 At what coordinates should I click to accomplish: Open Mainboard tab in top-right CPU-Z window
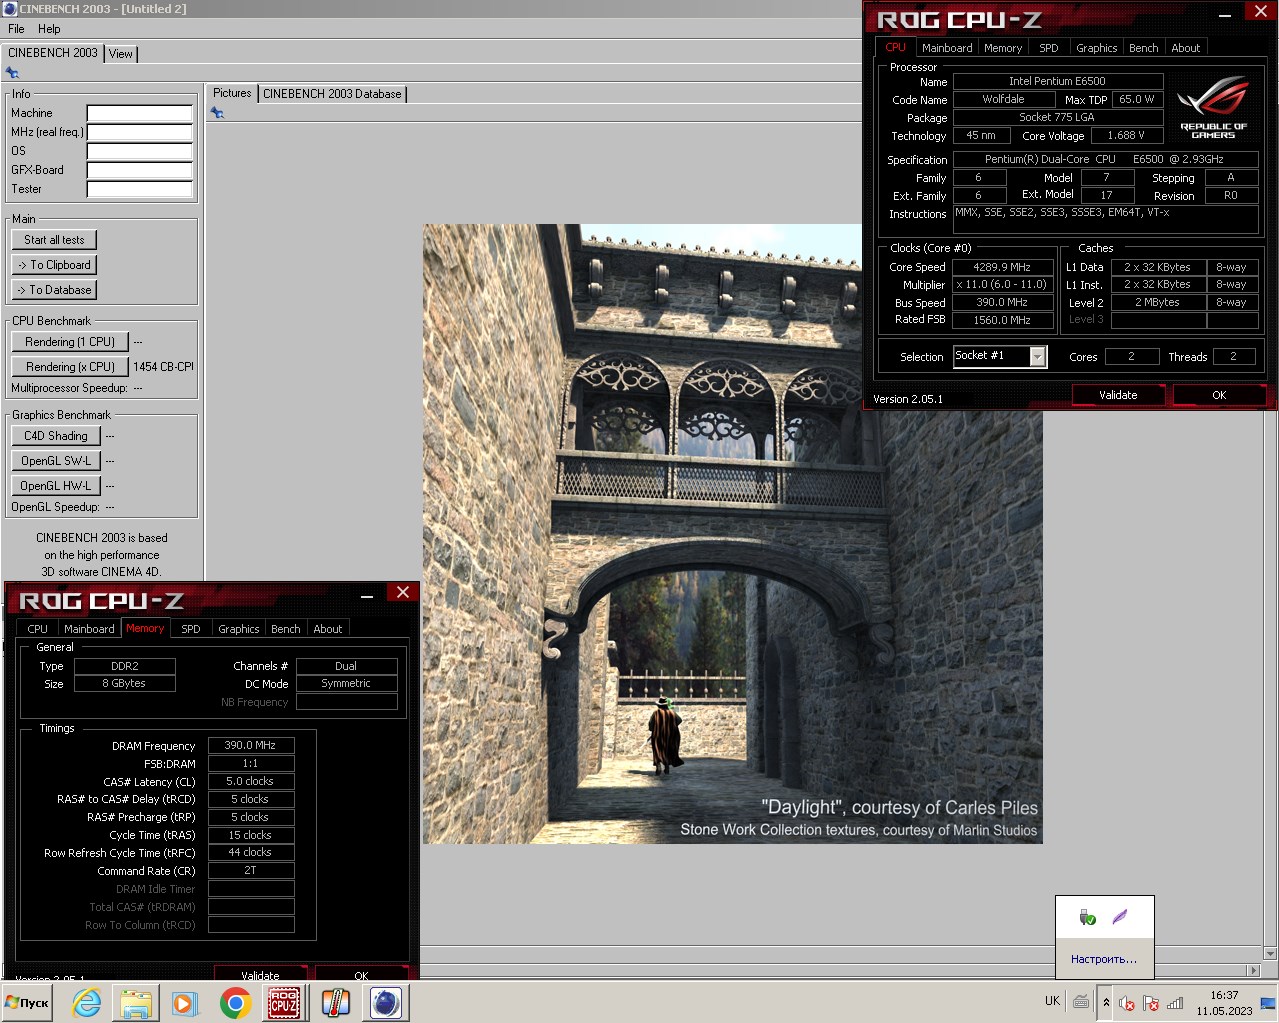pos(947,48)
